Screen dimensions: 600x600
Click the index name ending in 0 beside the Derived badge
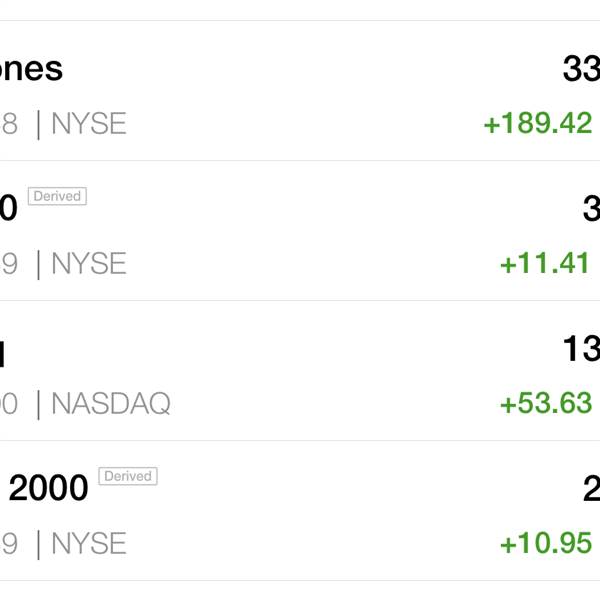pos(8,208)
